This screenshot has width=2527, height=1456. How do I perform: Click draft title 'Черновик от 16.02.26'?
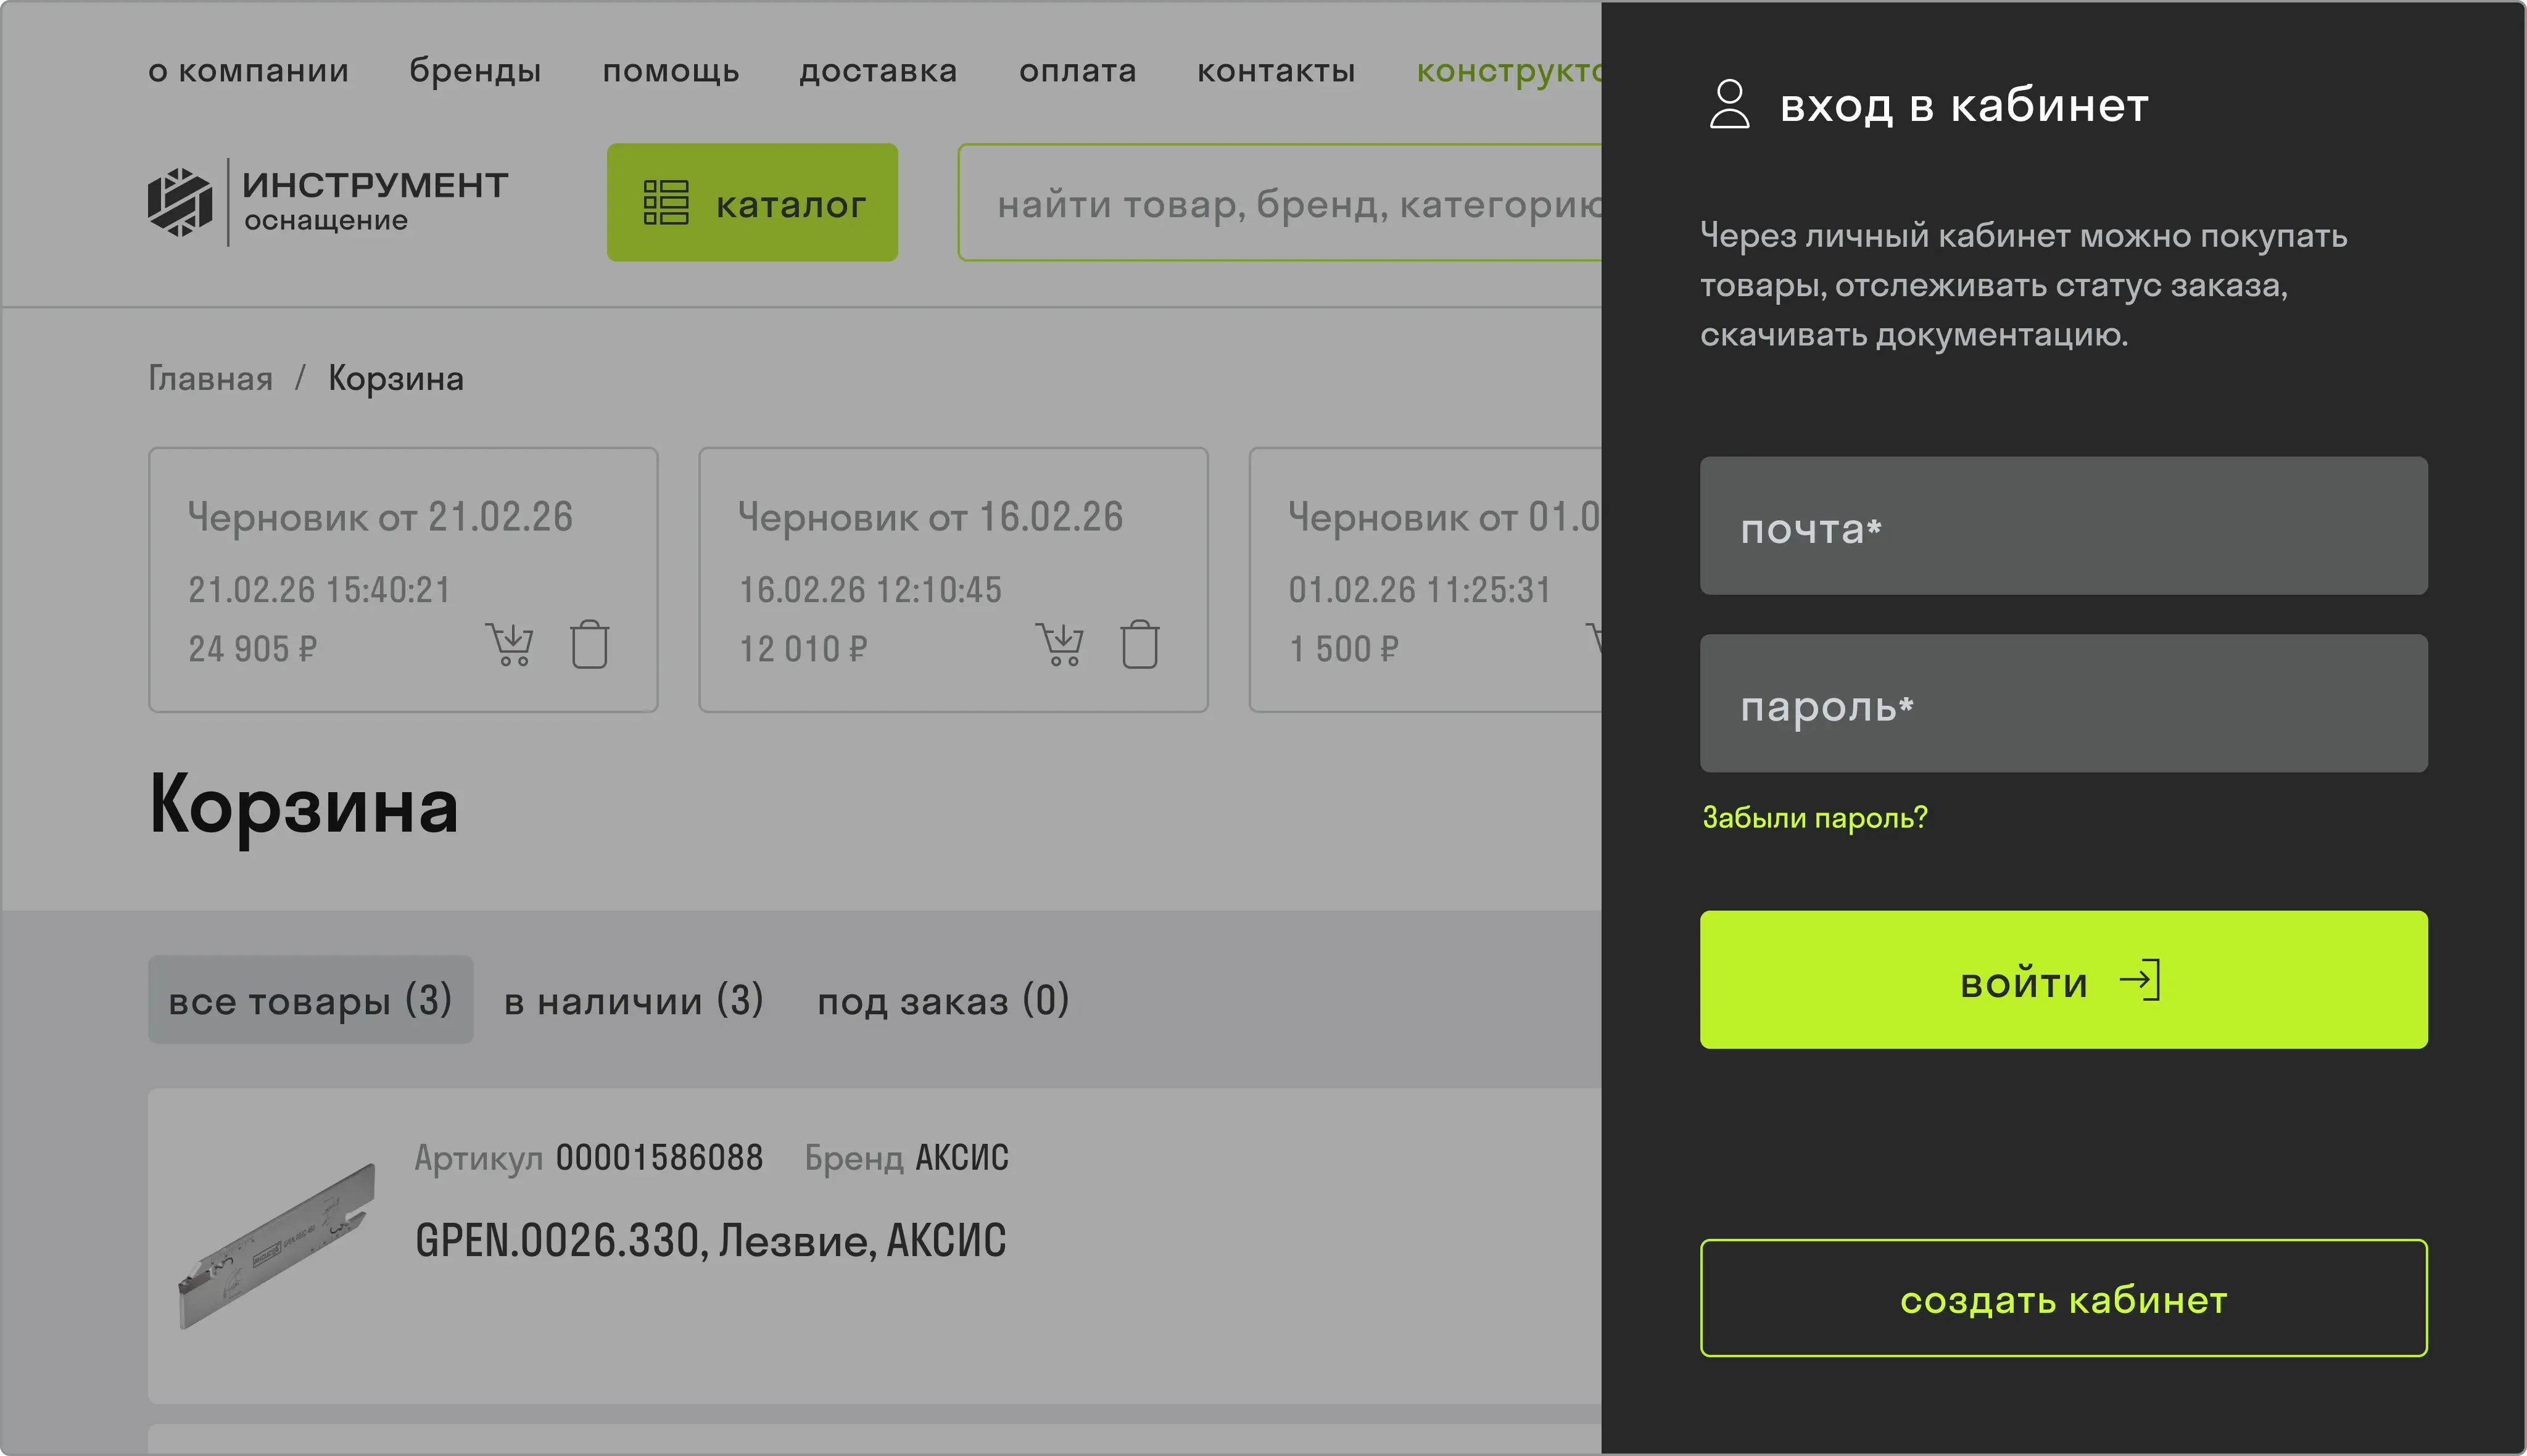(x=930, y=518)
